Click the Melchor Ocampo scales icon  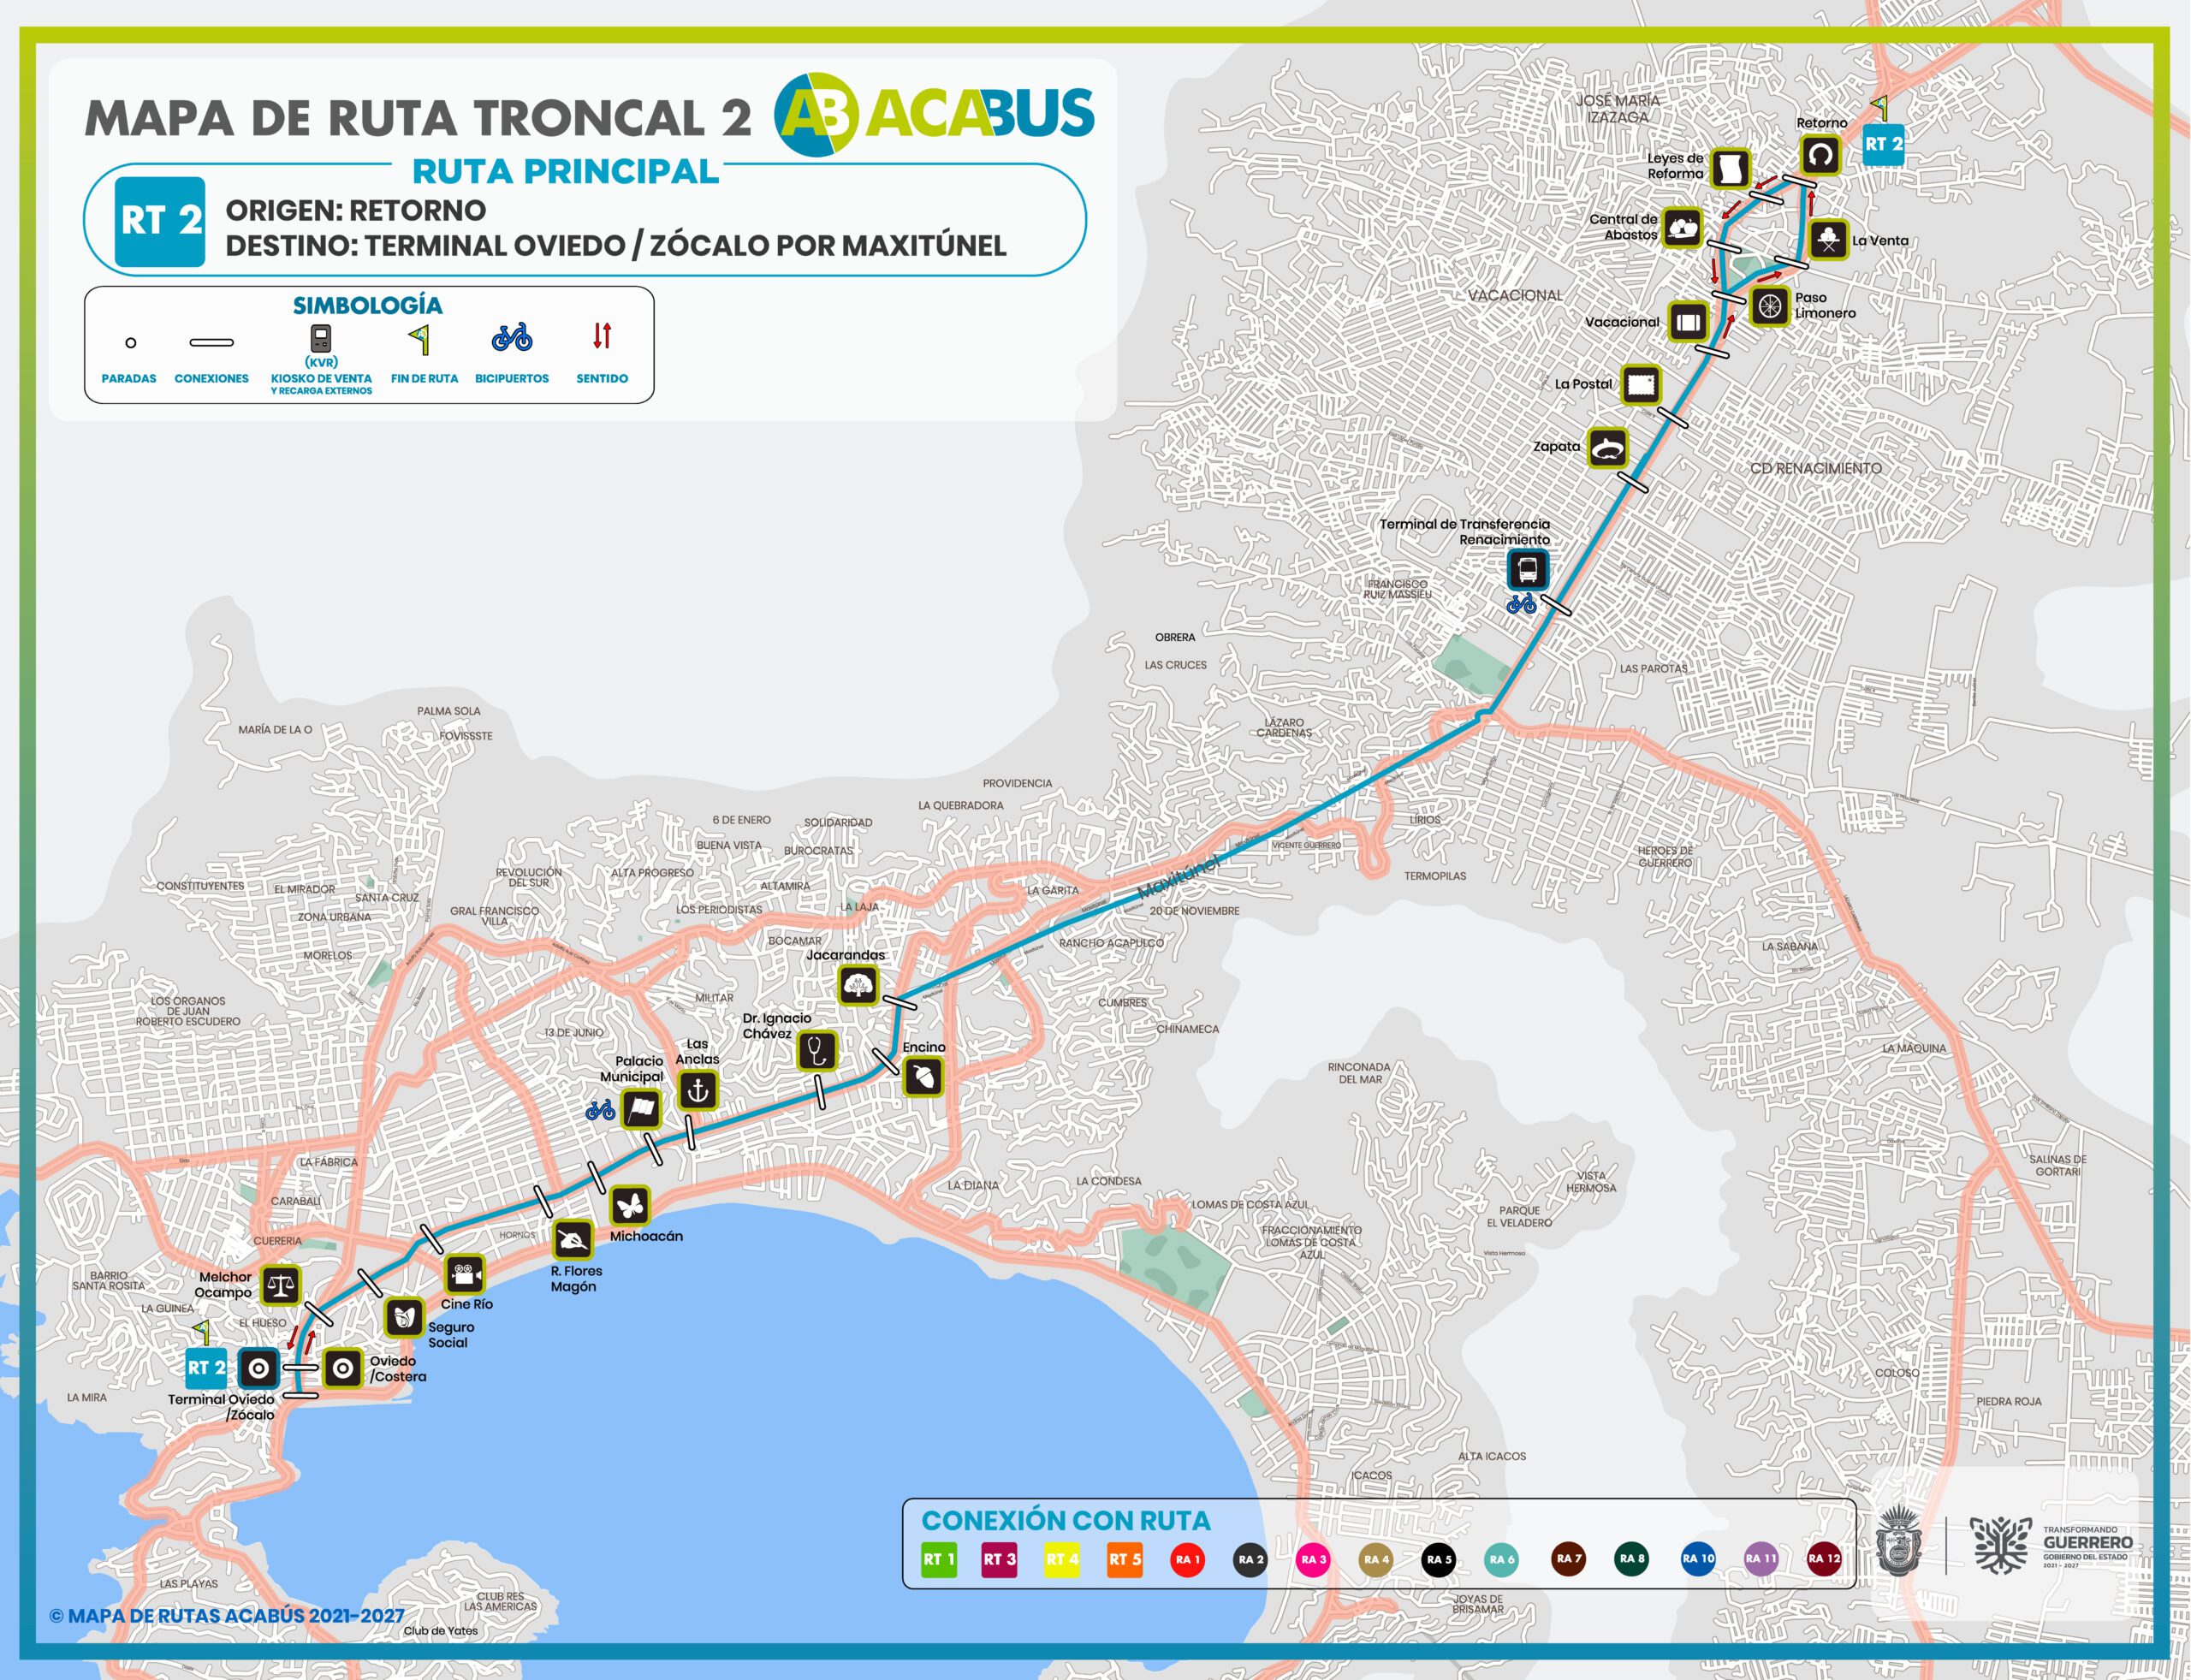(x=282, y=1285)
